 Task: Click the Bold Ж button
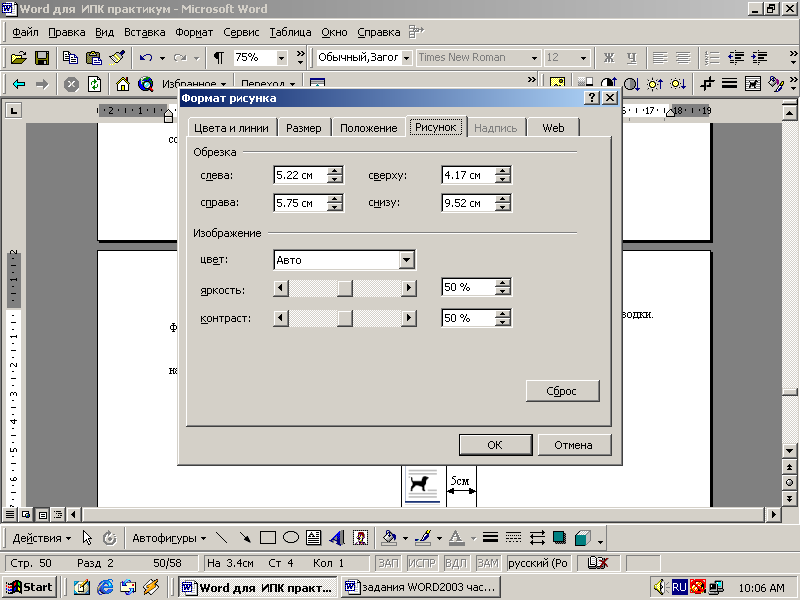click(609, 58)
